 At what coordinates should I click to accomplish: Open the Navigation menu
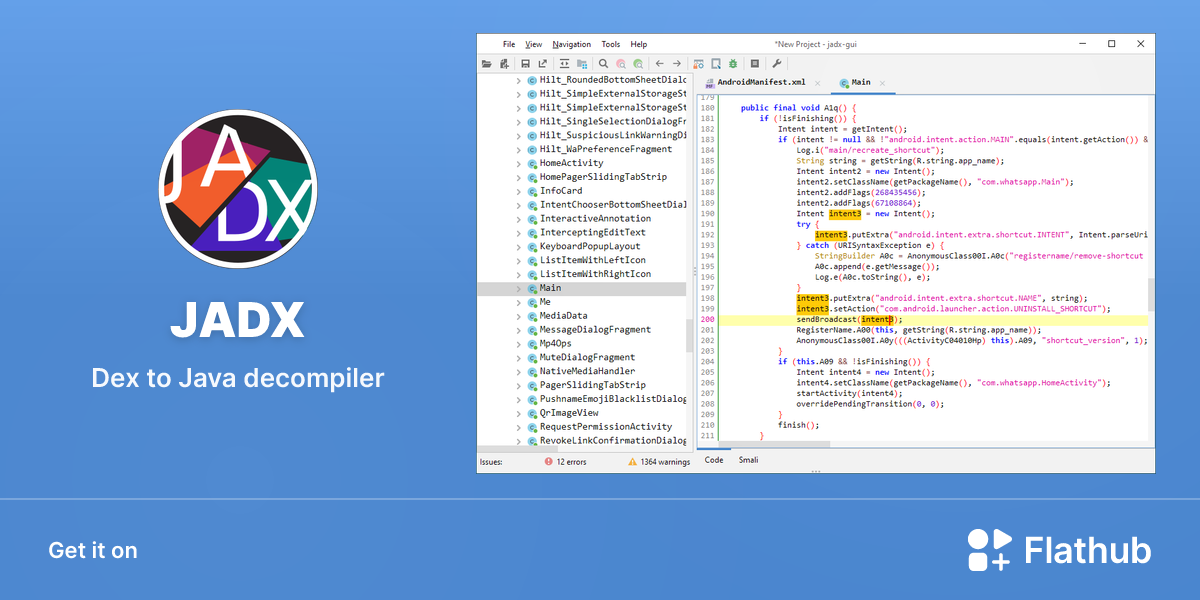click(571, 44)
